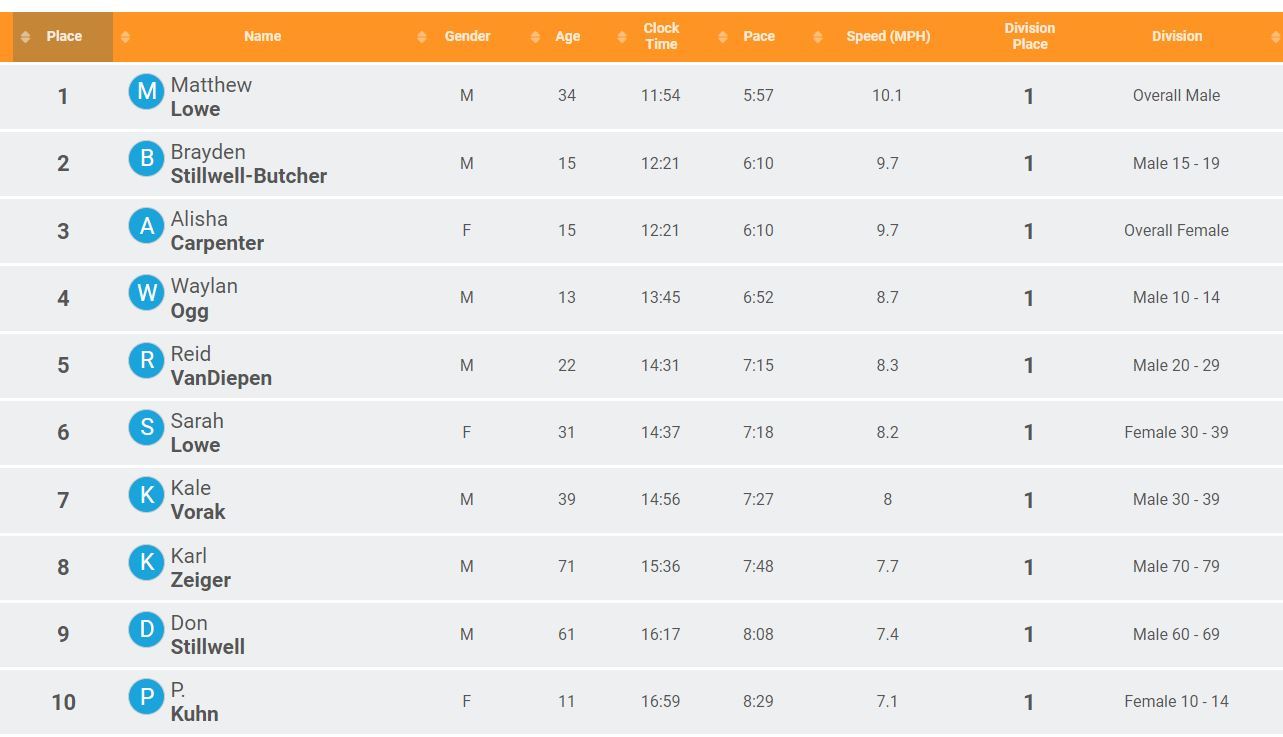Click Reid VanDiepen's R avatar icon

click(146, 360)
